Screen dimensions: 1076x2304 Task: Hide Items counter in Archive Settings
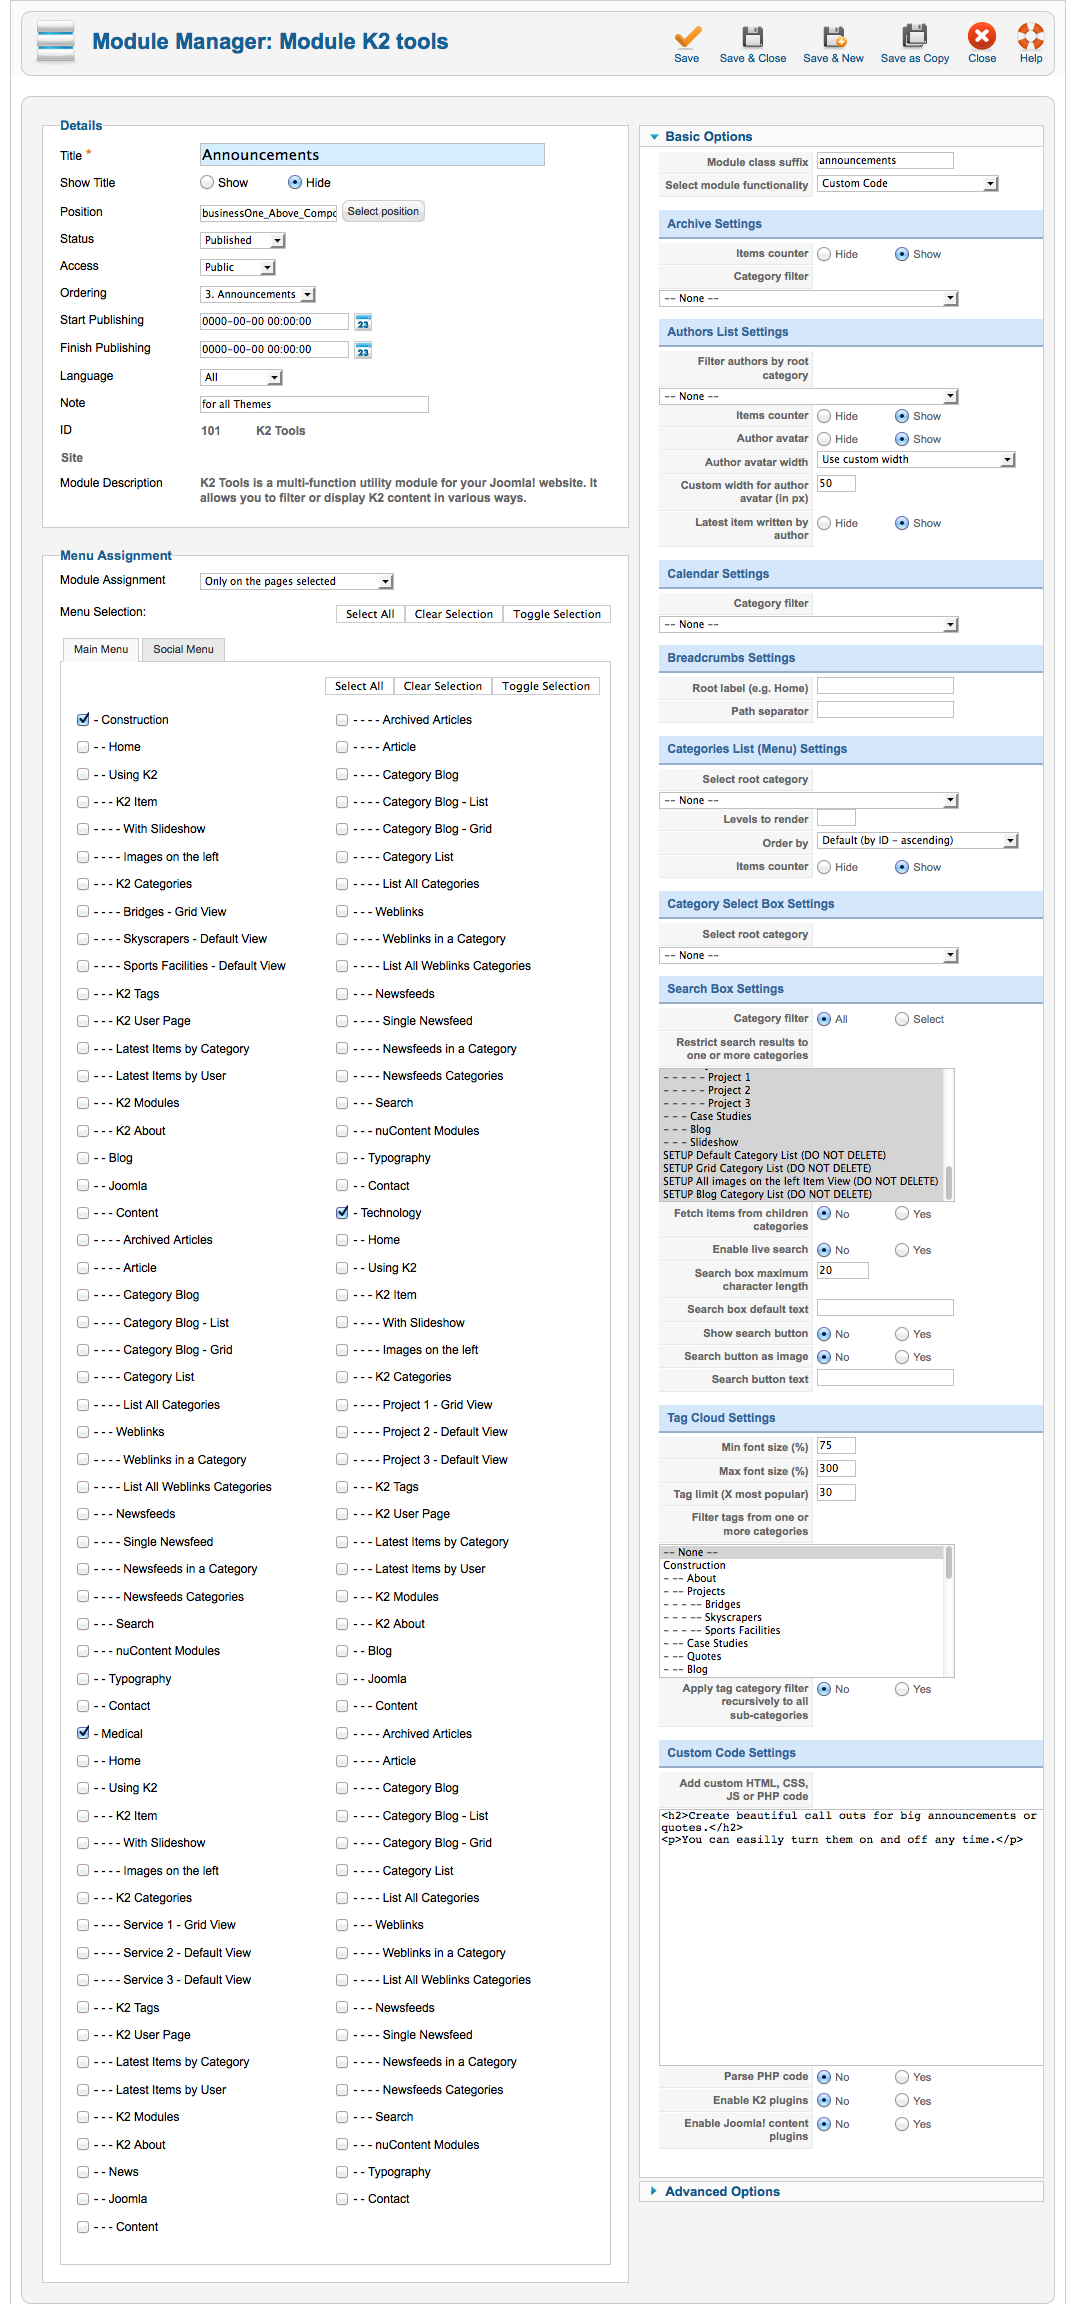[x=824, y=254]
